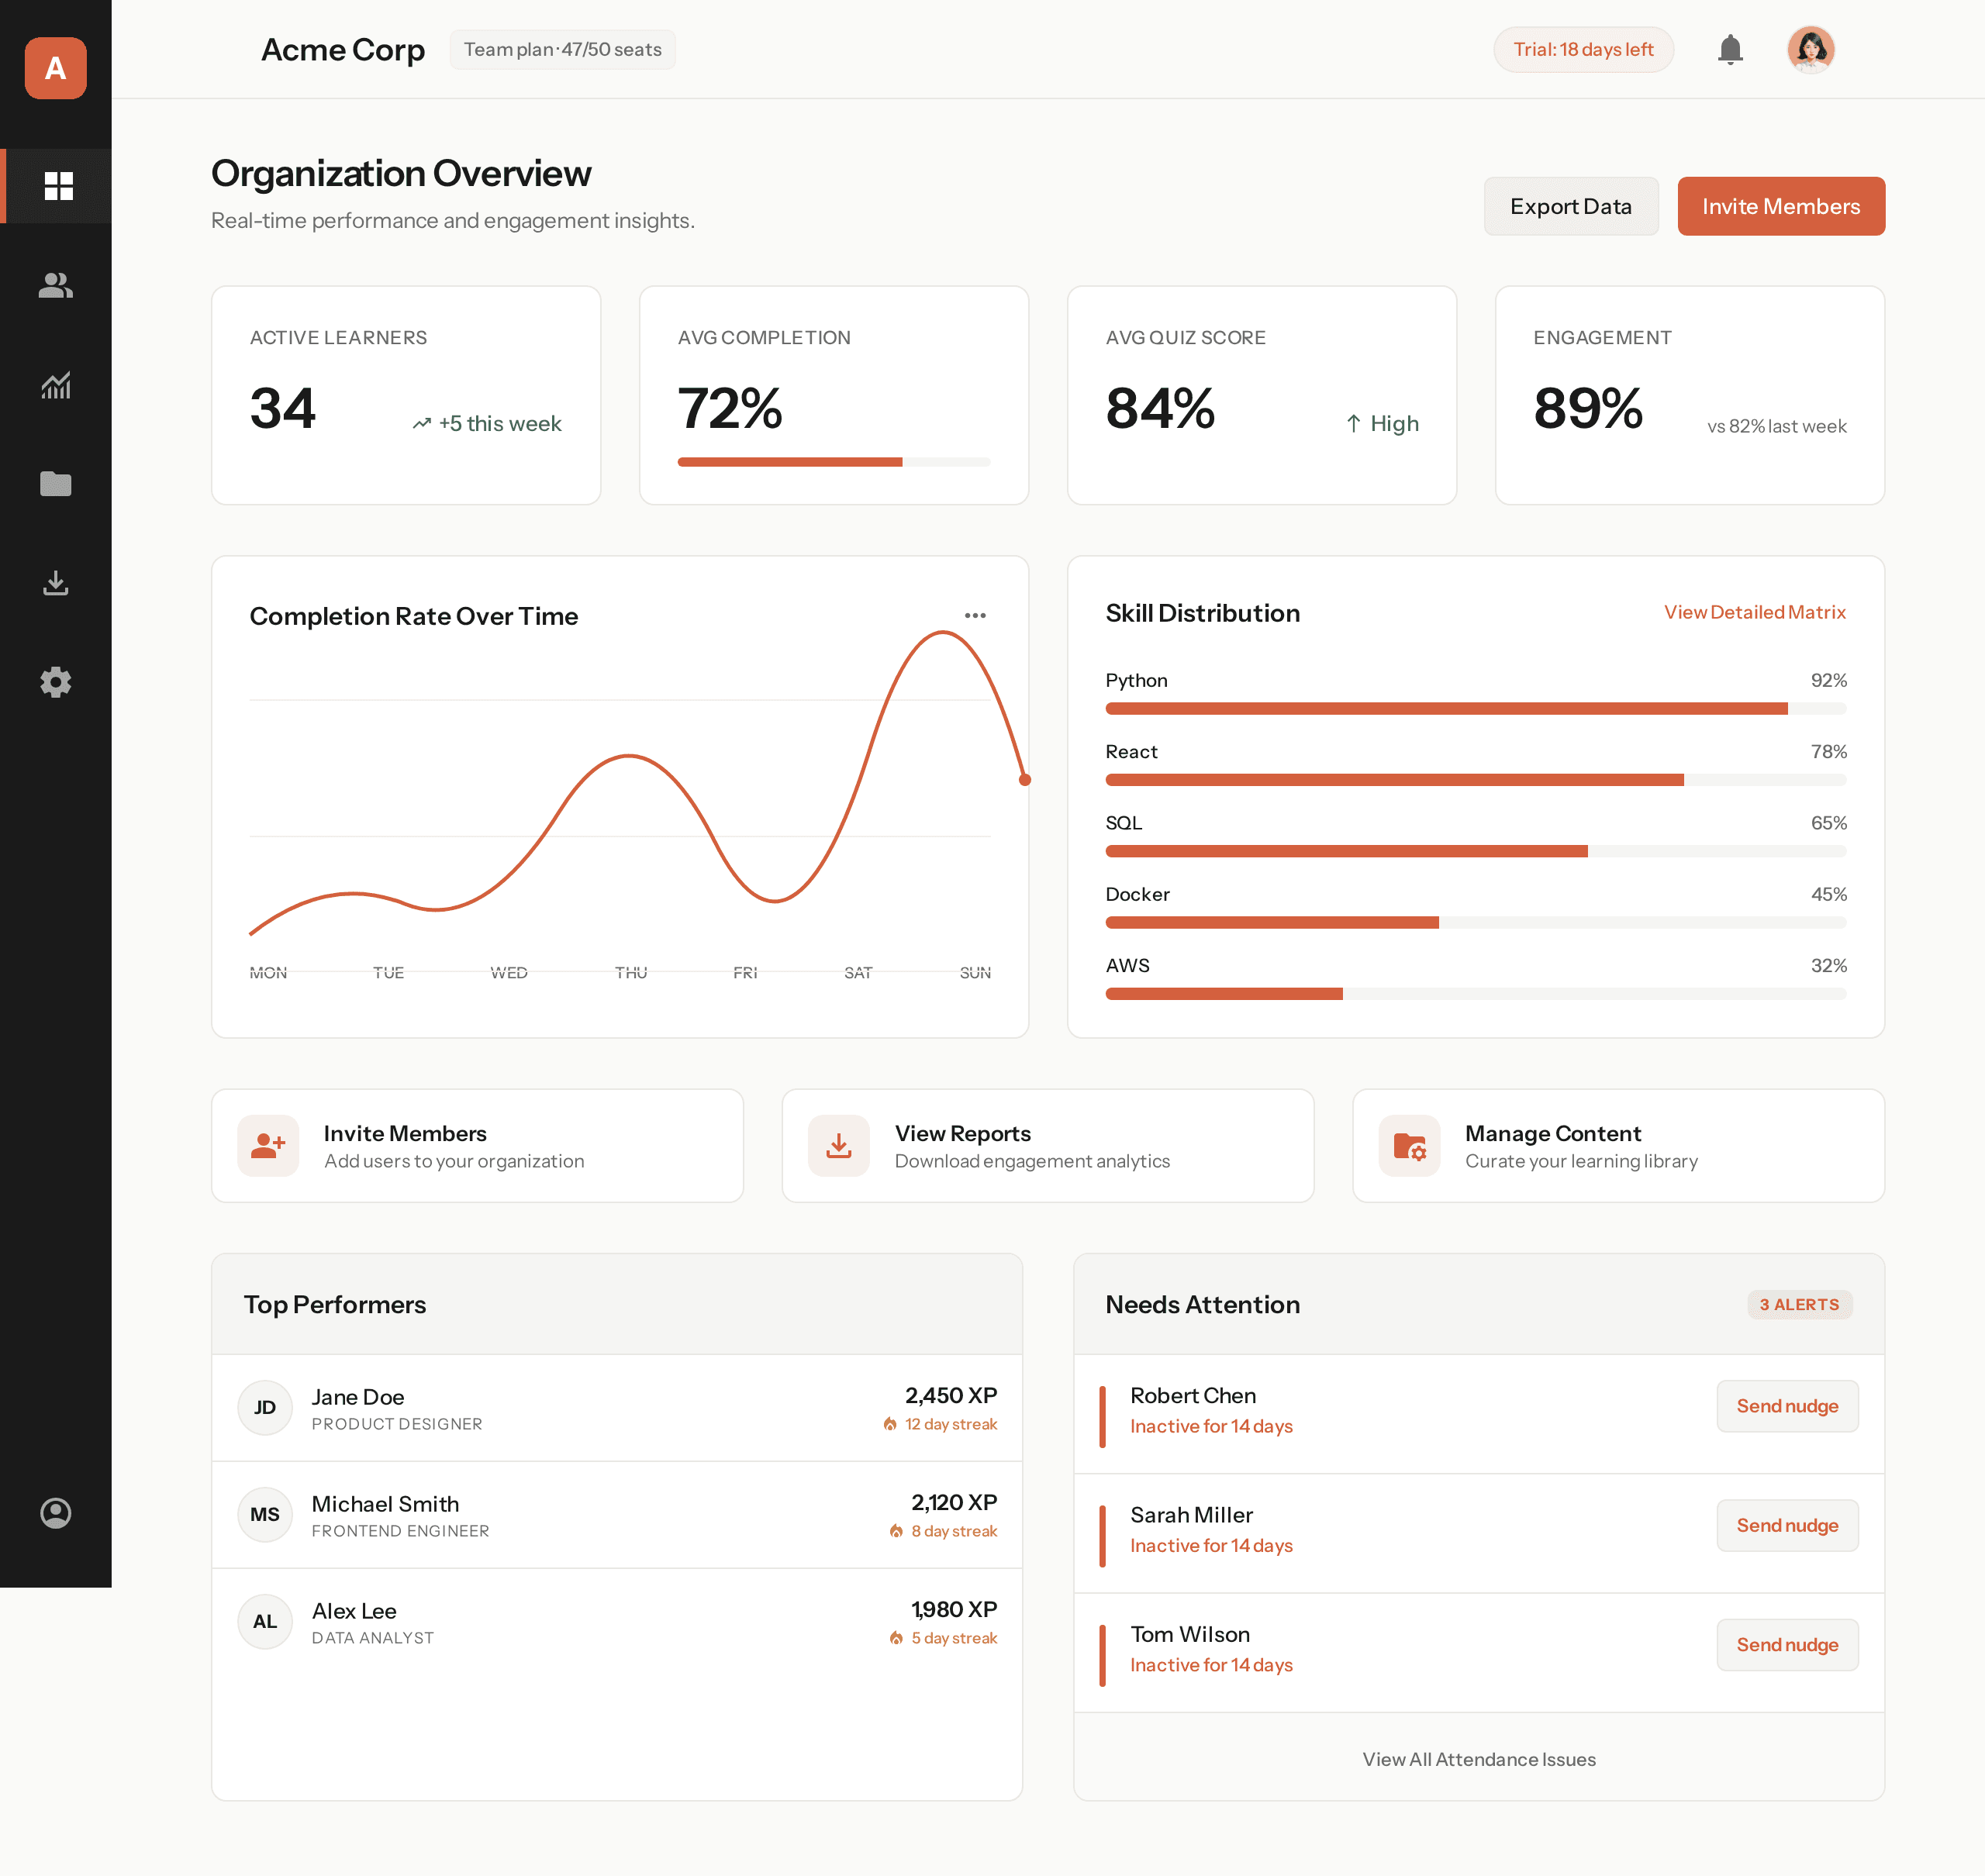Click the download icon on View Reports card

(x=838, y=1146)
